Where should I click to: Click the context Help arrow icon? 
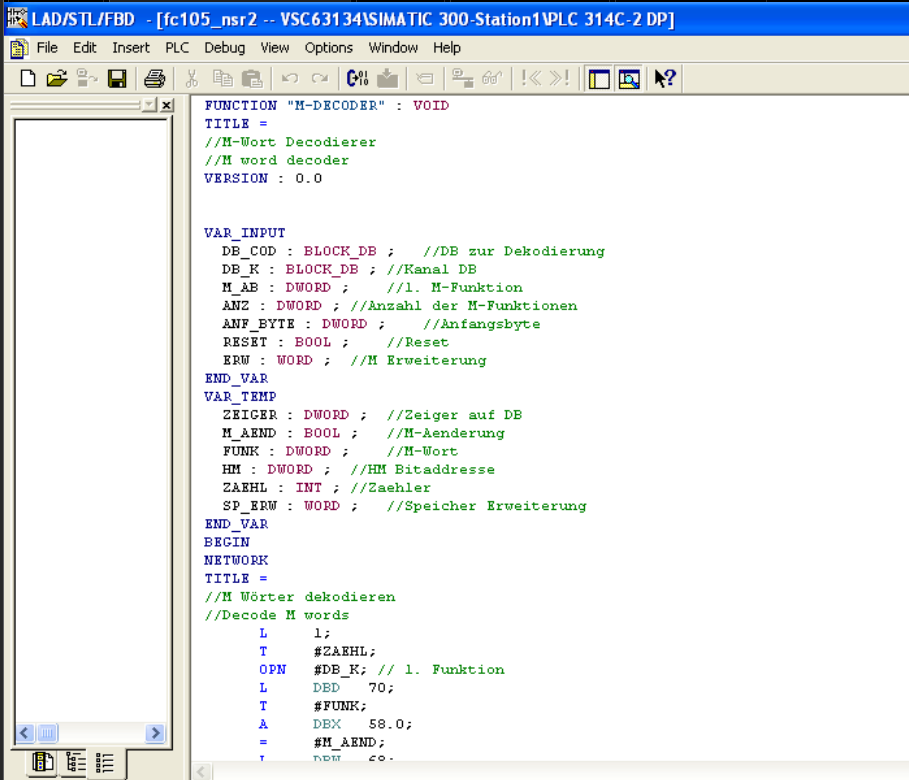pos(665,78)
